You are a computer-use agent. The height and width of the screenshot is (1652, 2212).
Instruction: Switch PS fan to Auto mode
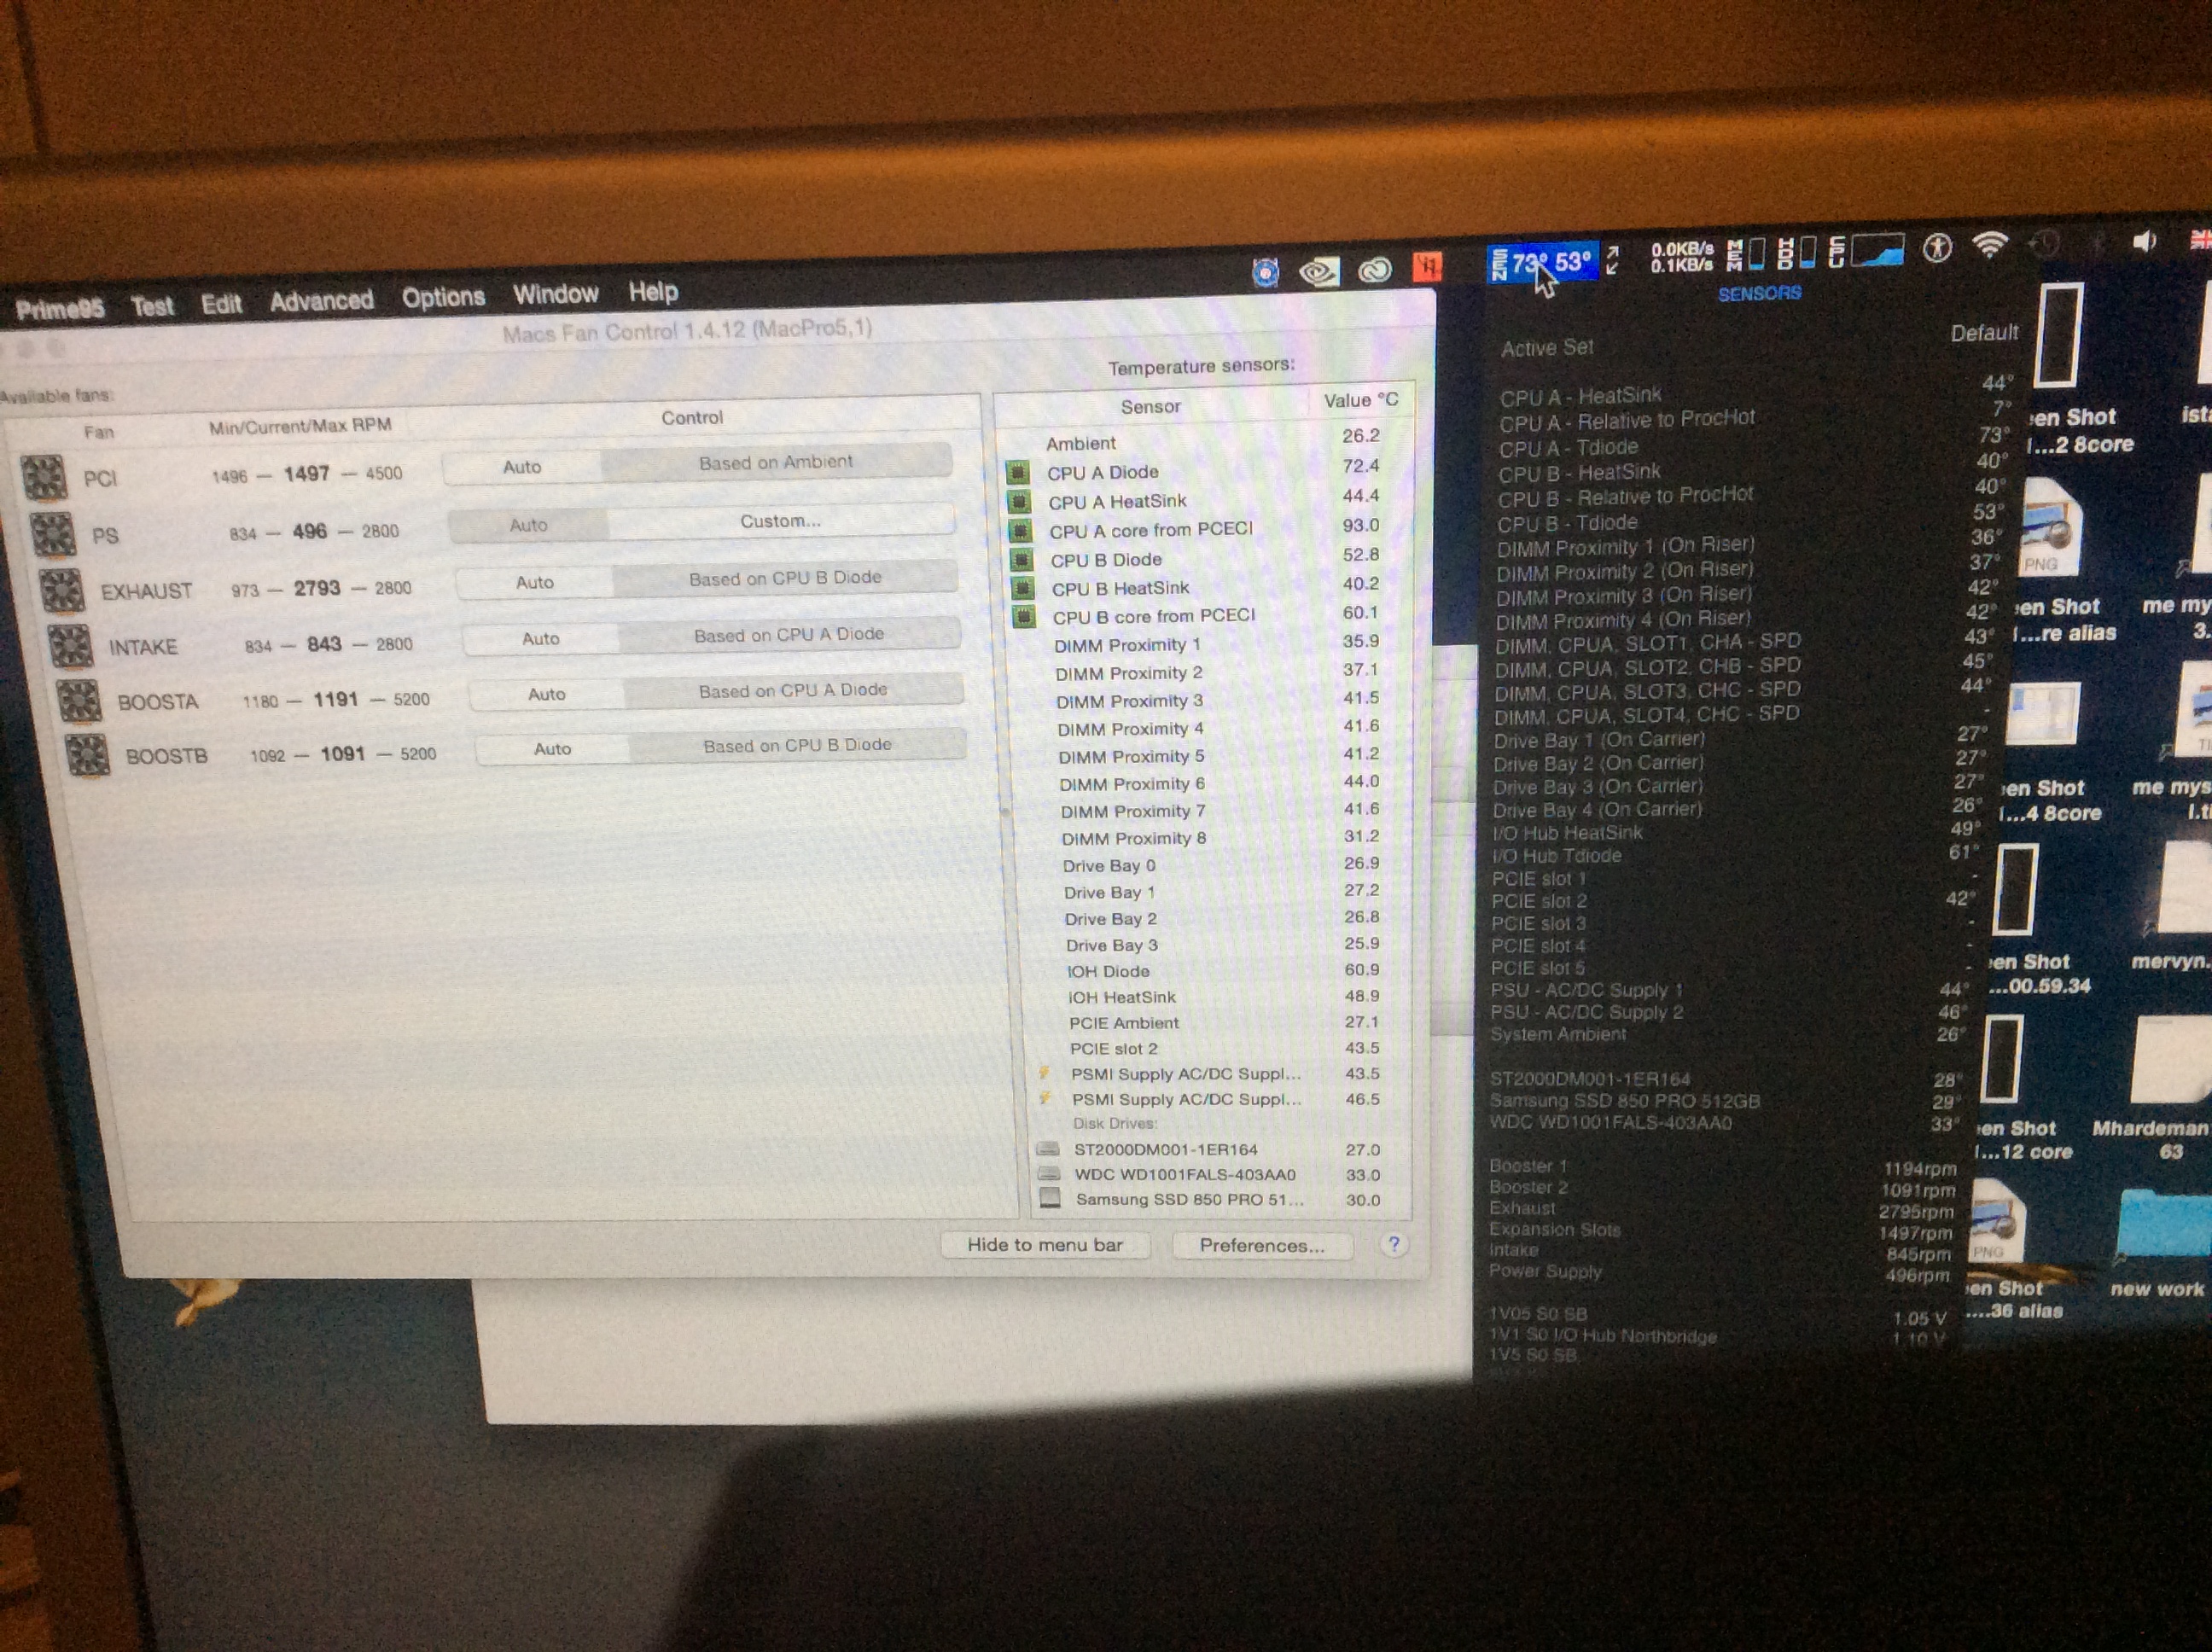tap(528, 525)
